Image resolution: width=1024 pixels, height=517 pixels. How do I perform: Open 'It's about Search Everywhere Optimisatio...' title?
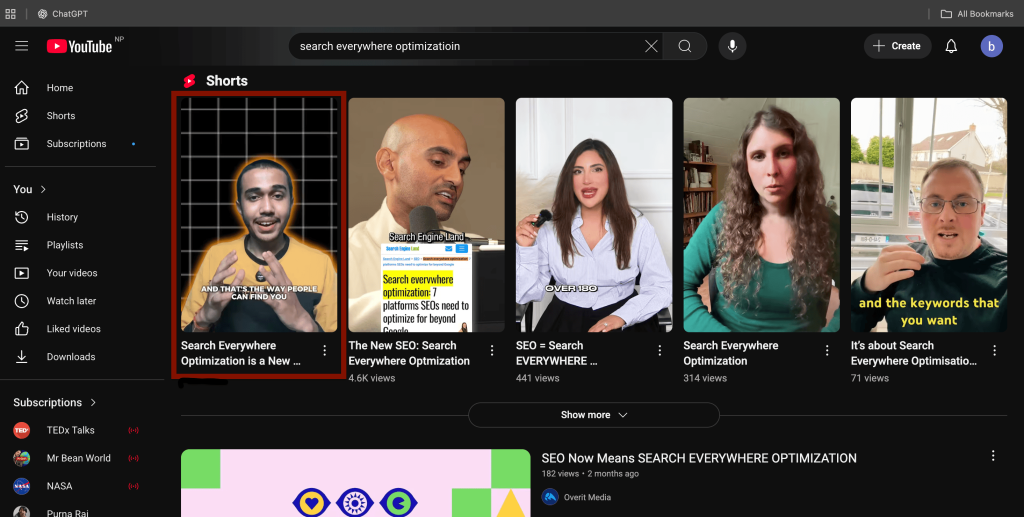point(914,353)
